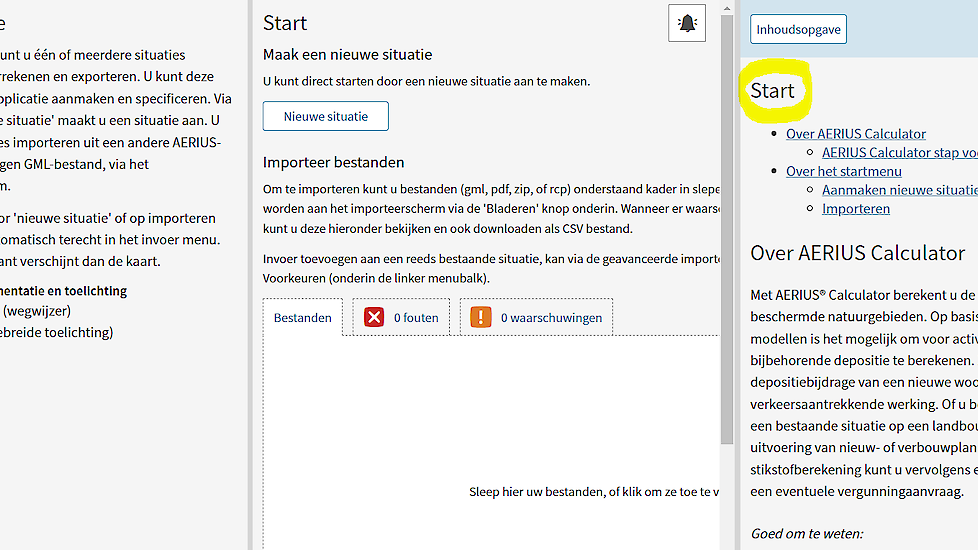Viewport: 978px width, 550px height.
Task: Click the orange warning exclamation icon
Action: [x=481, y=317]
